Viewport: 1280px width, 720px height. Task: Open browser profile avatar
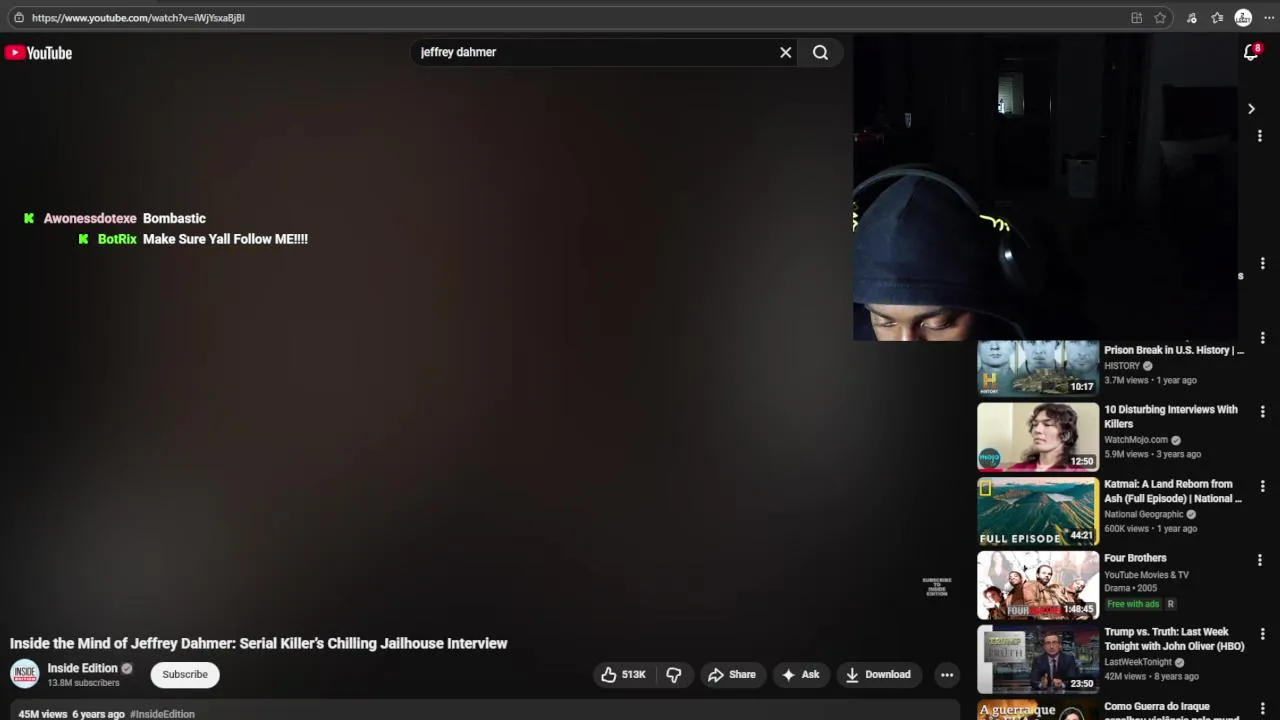pos(1243,18)
